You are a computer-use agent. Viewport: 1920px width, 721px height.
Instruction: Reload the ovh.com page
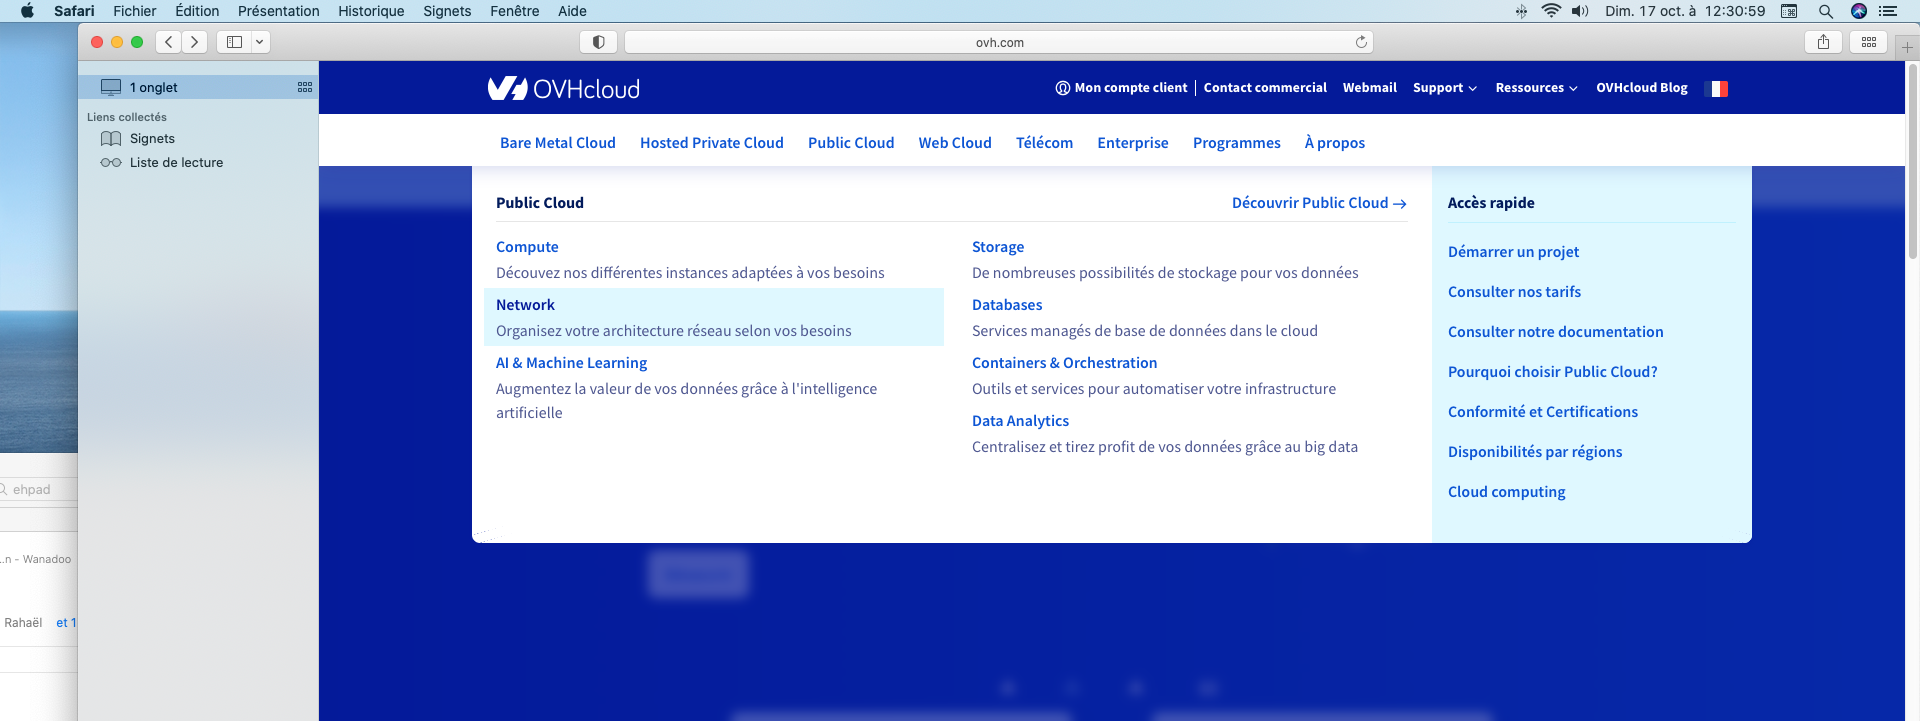(1361, 42)
